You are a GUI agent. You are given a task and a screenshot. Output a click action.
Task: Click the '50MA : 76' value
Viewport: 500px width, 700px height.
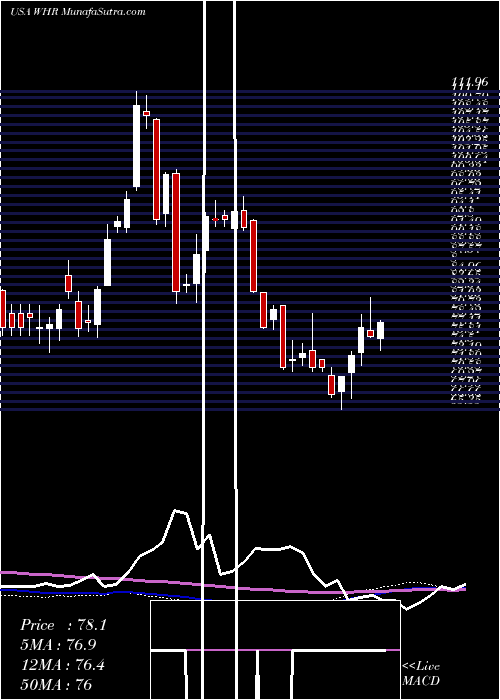coord(56,684)
